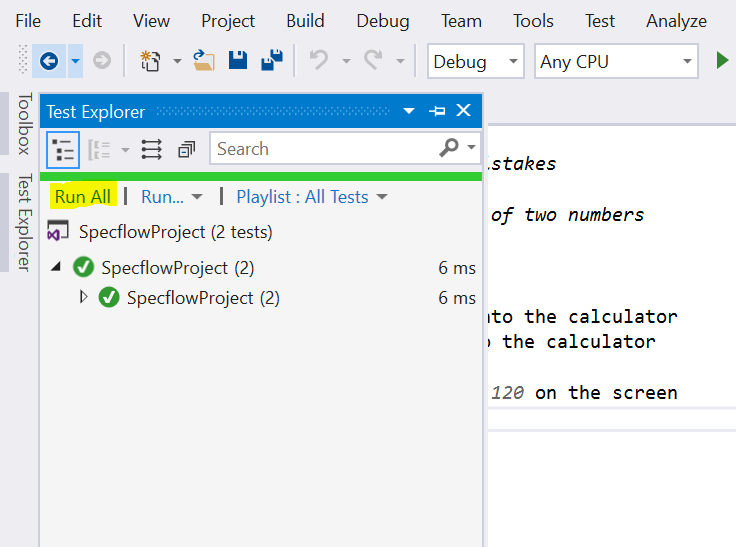Image resolution: width=736 pixels, height=547 pixels.
Task: Open the Any CPU platform dropdown
Action: (616, 62)
